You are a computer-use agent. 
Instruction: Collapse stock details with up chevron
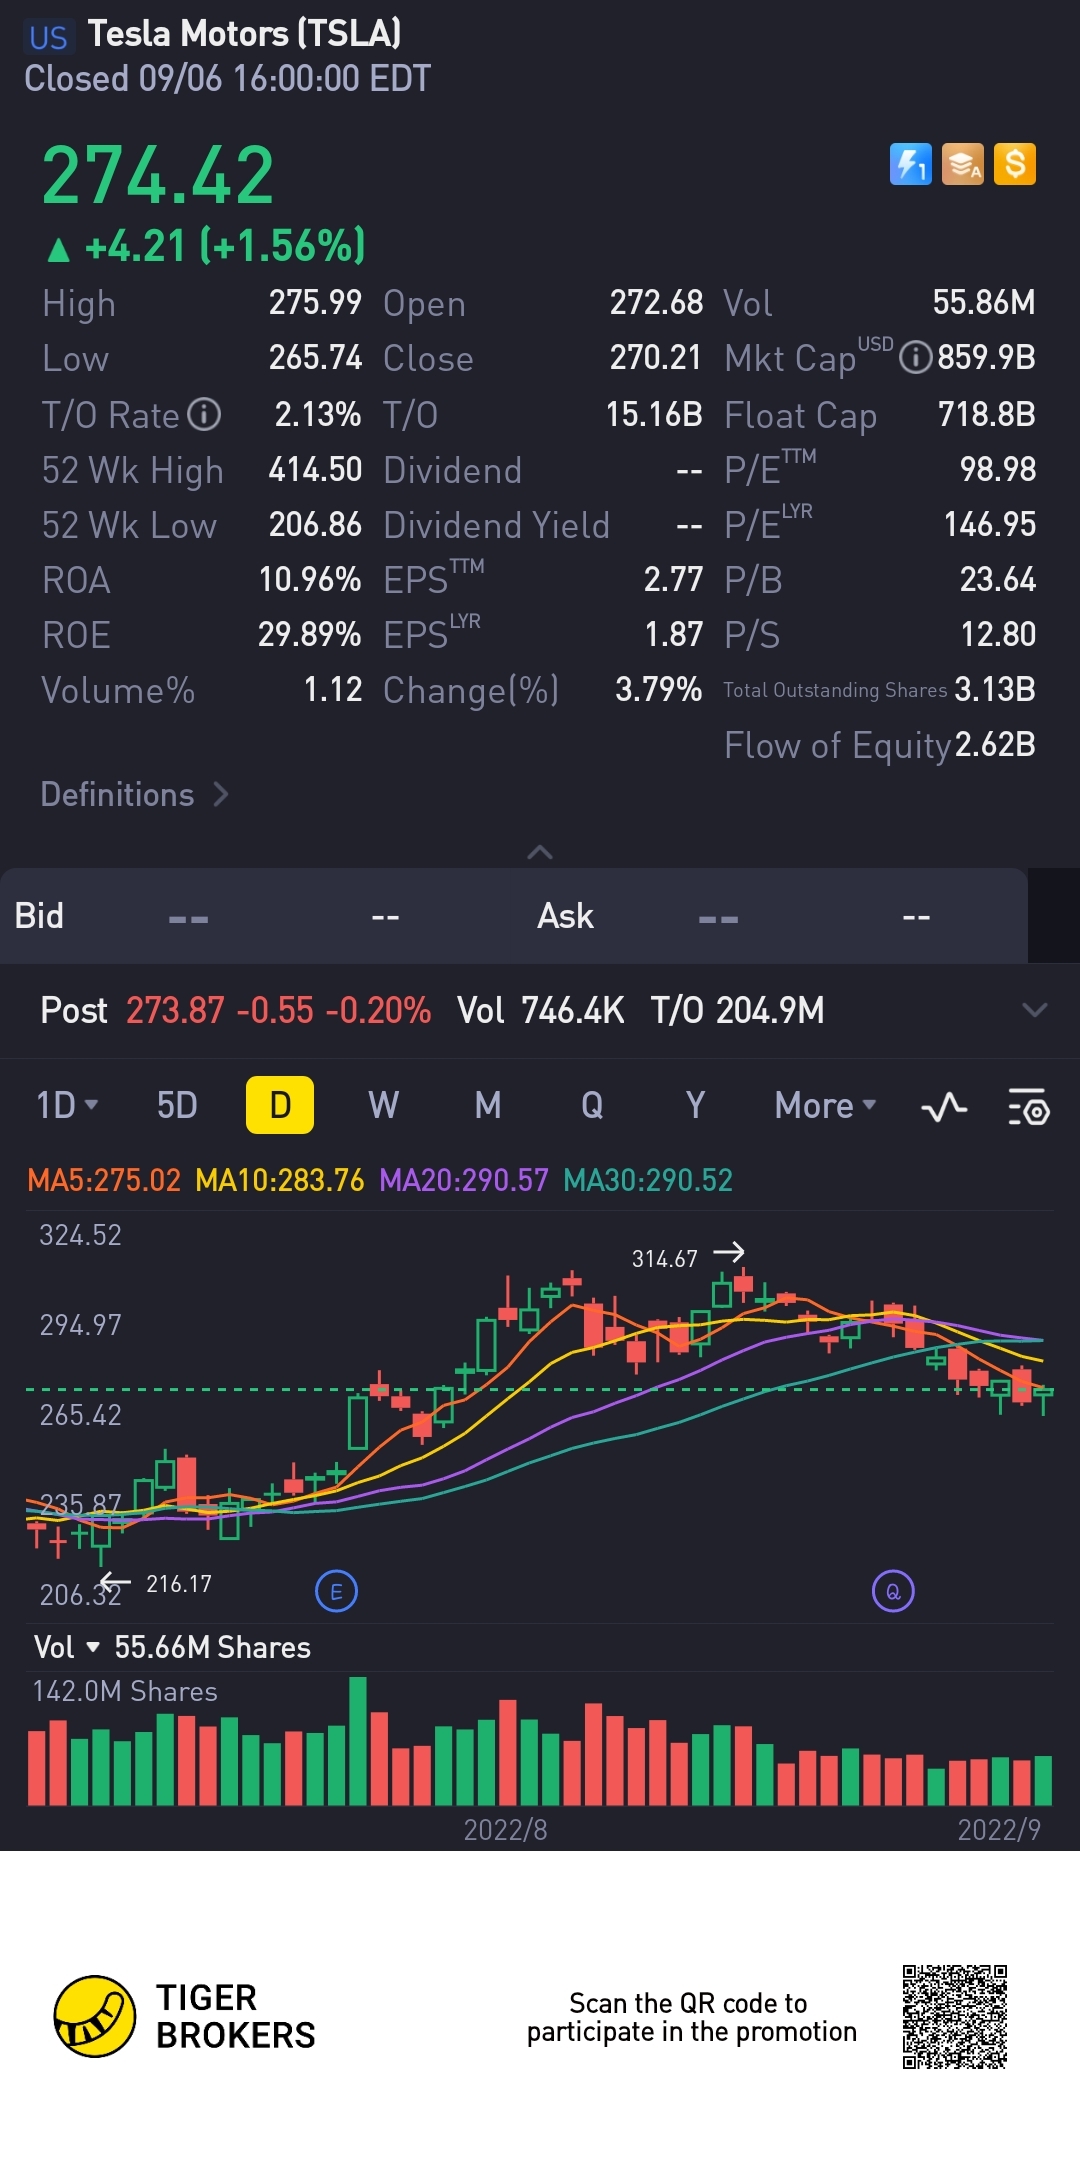540,852
